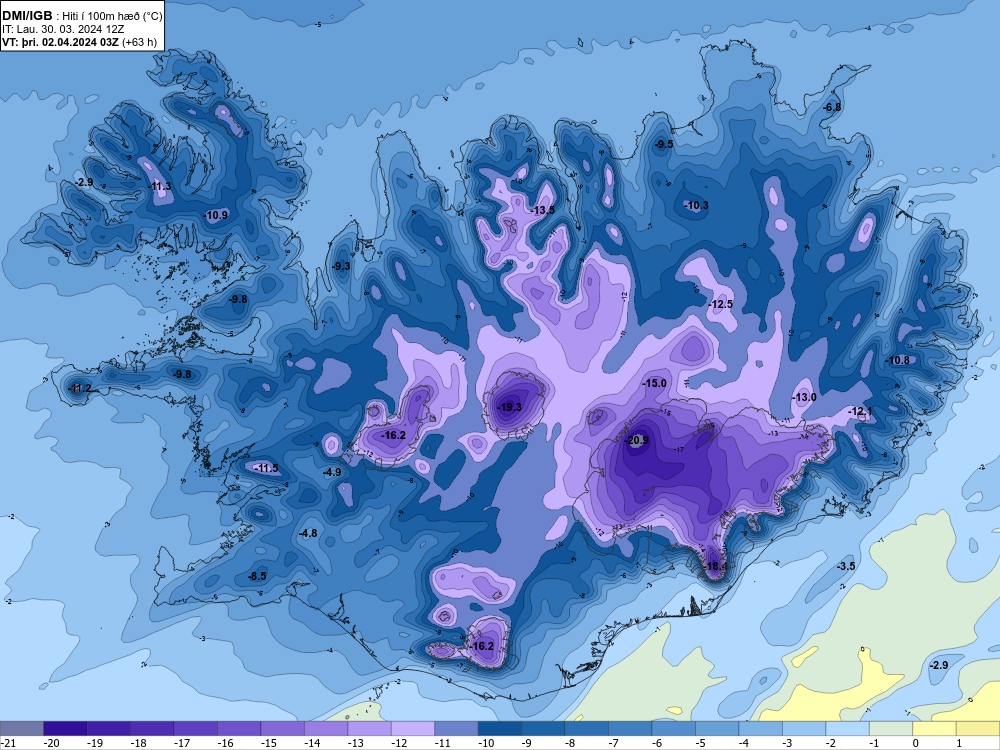Click the -10.8 temperature label
The width and height of the screenshot is (1000, 750).
tap(898, 360)
